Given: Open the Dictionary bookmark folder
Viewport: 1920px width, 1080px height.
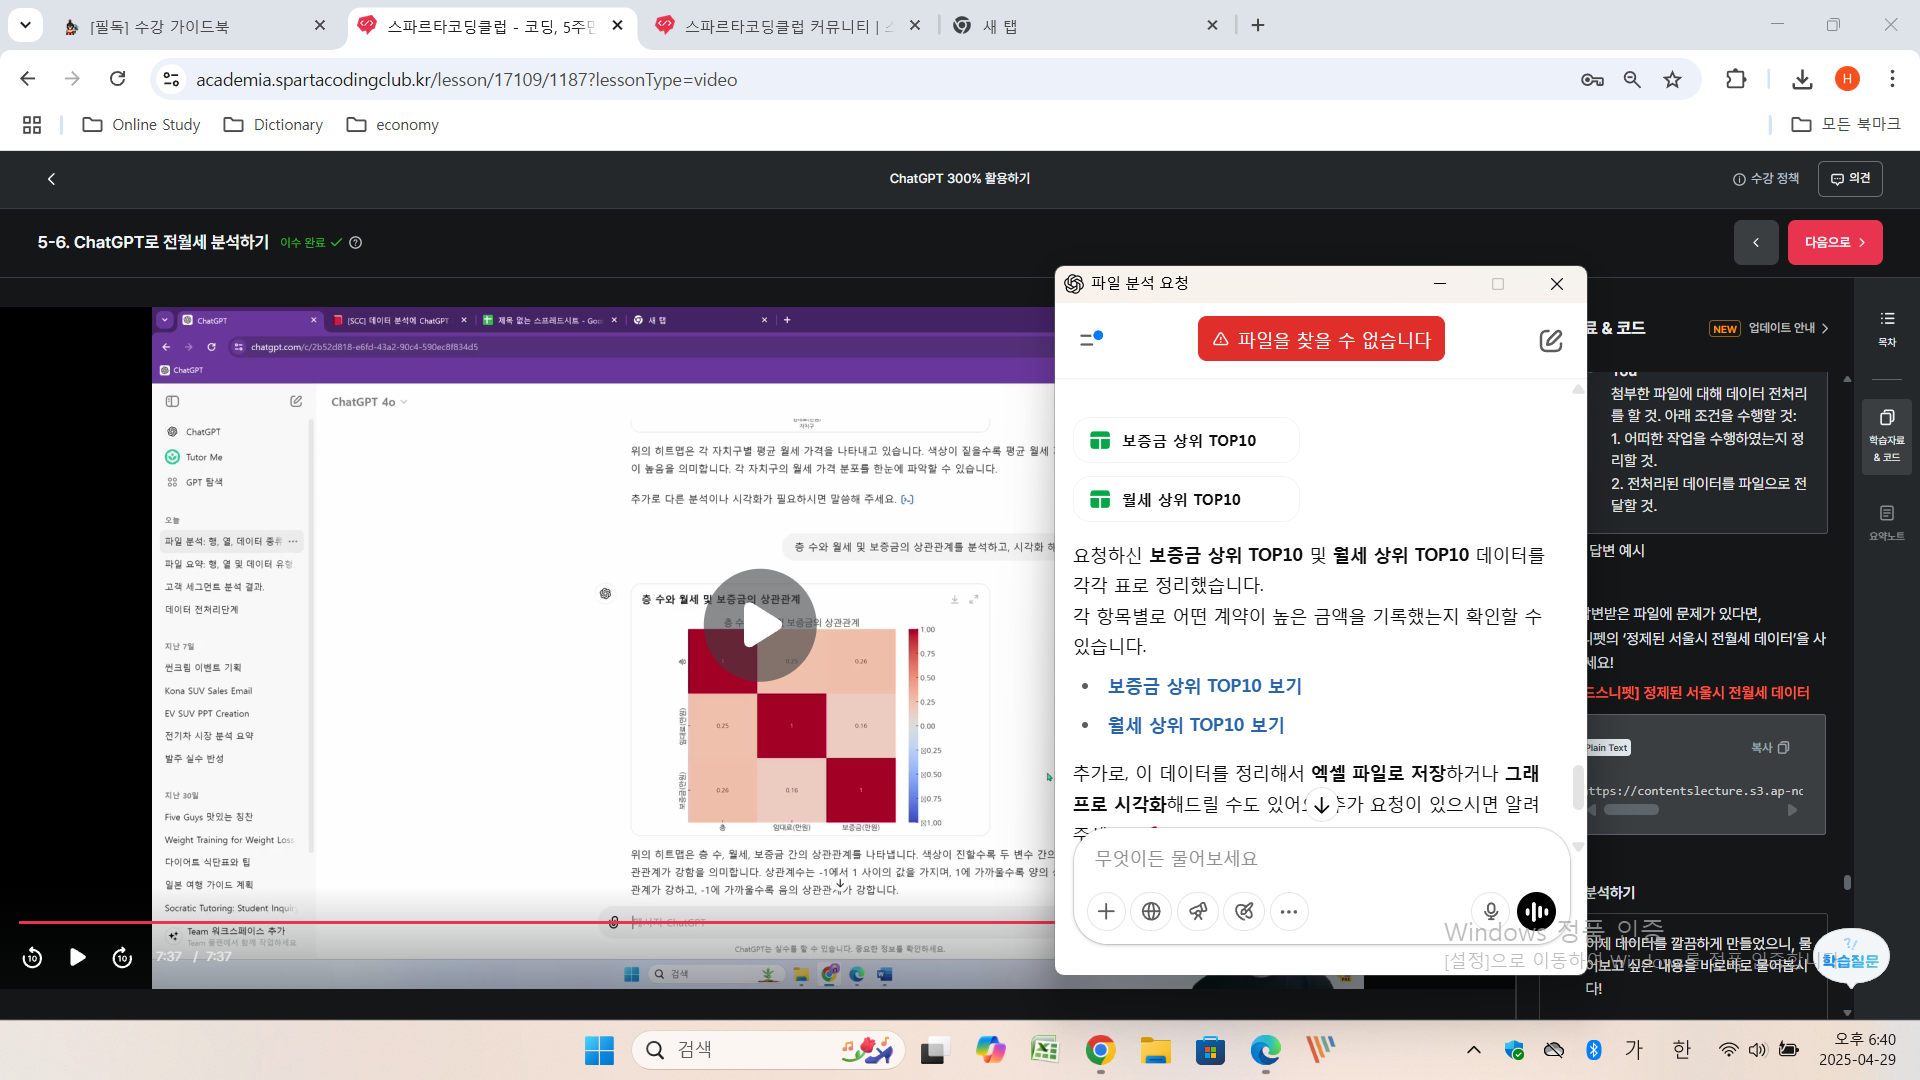Looking at the screenshot, I should 273,124.
